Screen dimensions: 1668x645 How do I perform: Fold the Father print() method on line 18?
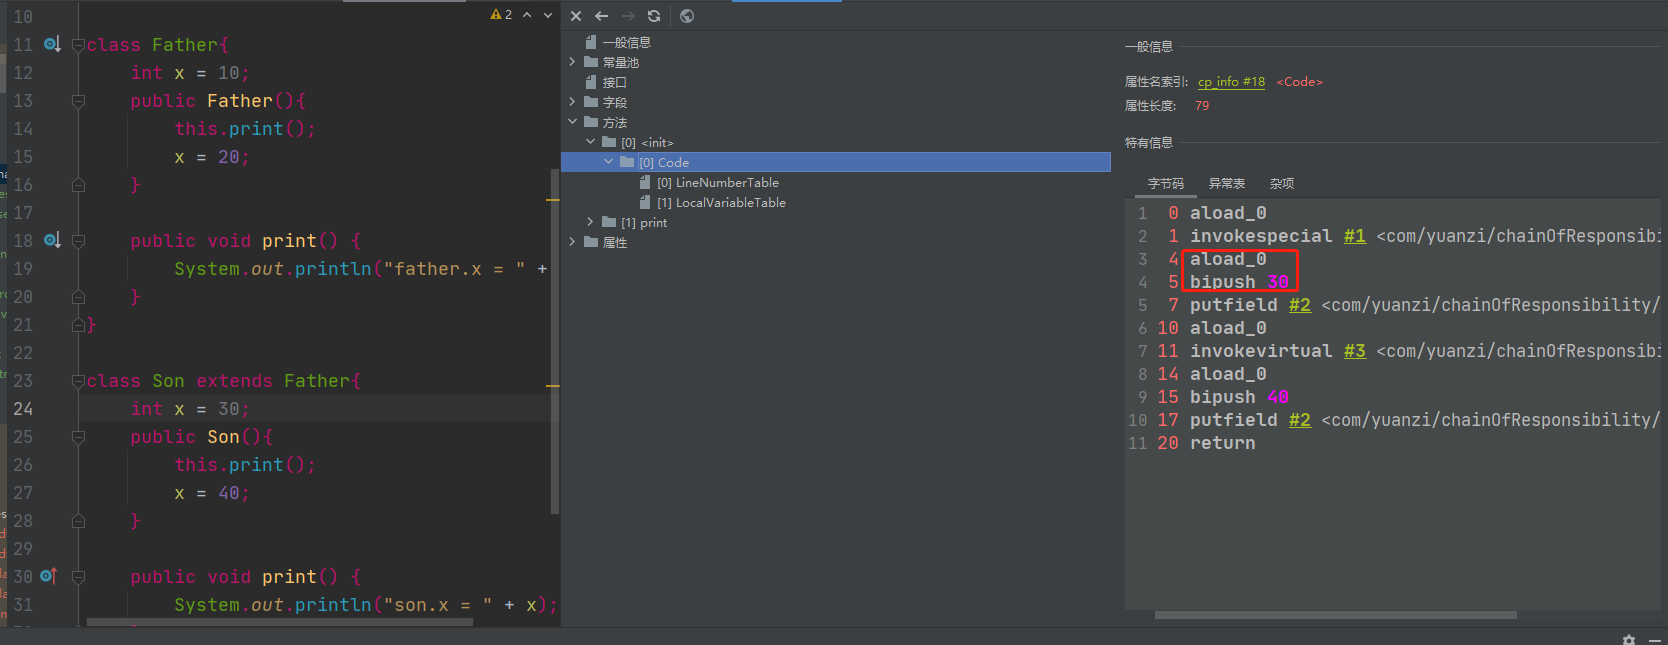[78, 241]
